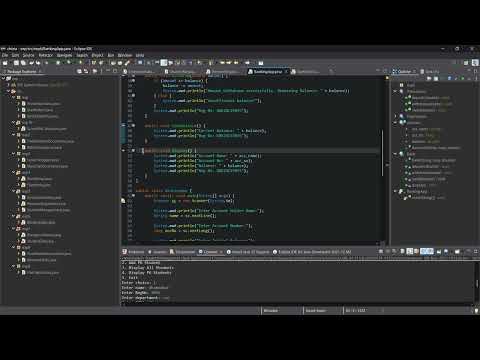Toggle the highlighted Mark Occurrences toolbar button
Viewport: 480px width, 360px height.
click(163, 63)
